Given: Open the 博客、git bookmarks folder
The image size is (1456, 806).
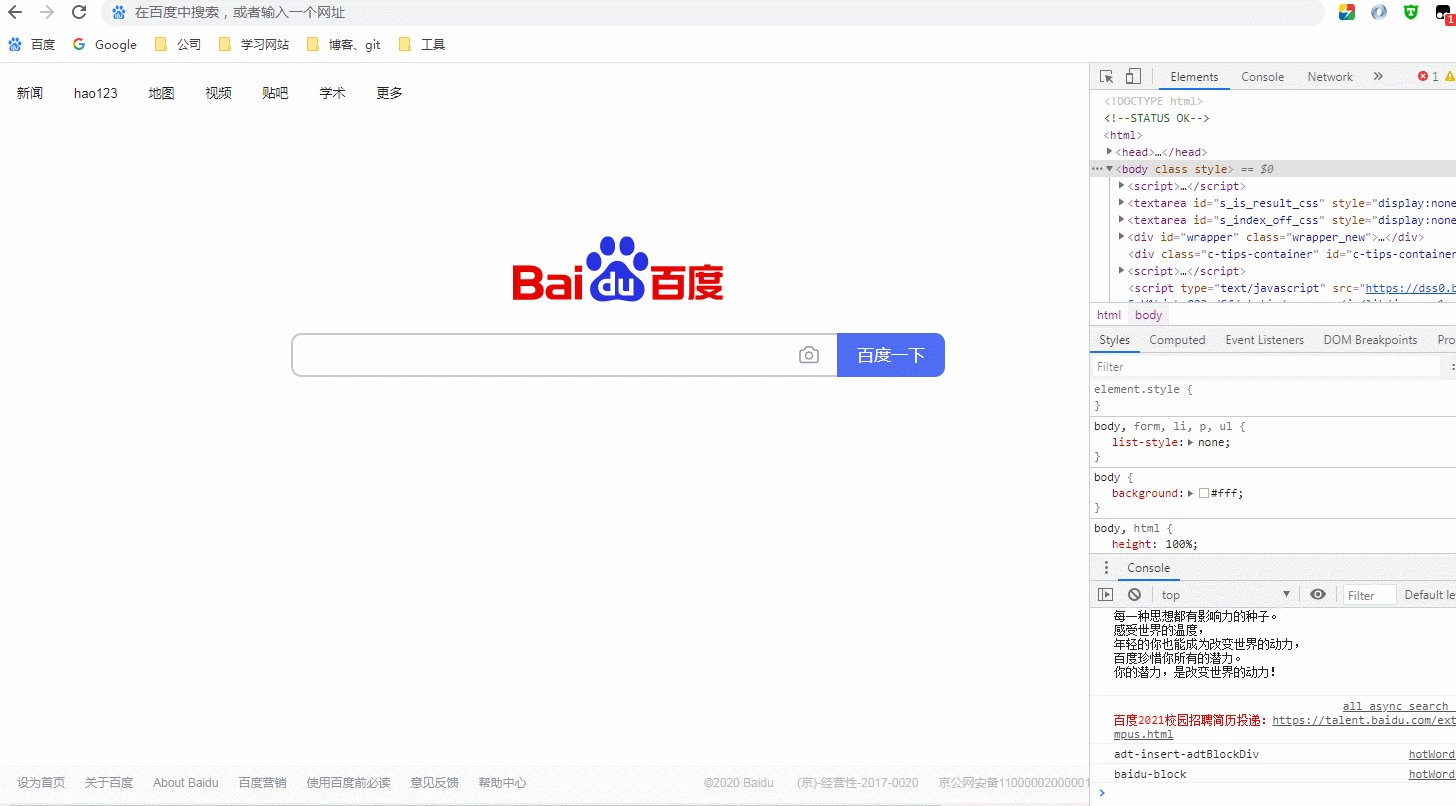Looking at the screenshot, I should click(344, 44).
